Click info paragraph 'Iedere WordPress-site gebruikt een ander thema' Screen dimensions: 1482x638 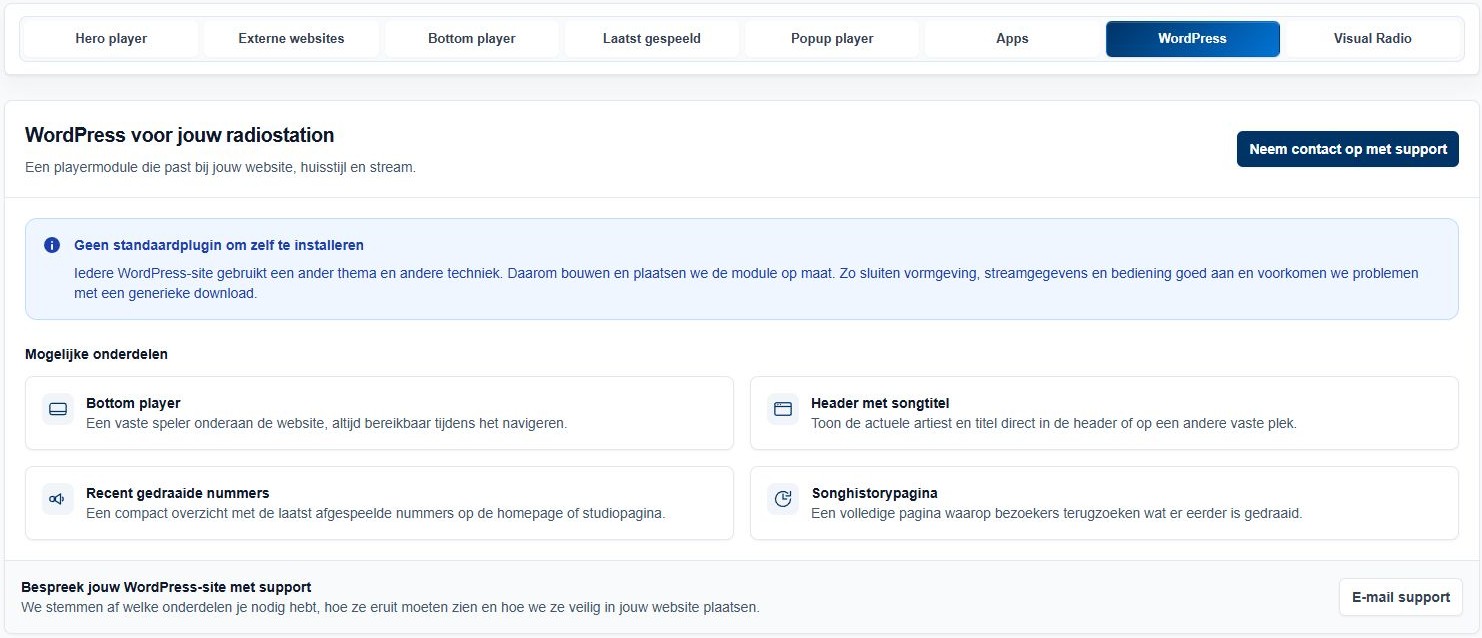click(x=746, y=283)
